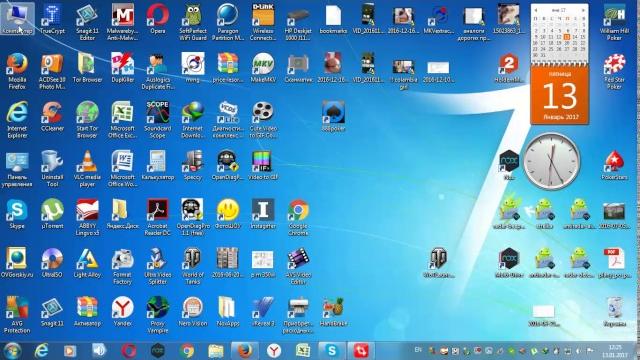
Task: Open Skype from the taskbar
Action: click(x=332, y=351)
